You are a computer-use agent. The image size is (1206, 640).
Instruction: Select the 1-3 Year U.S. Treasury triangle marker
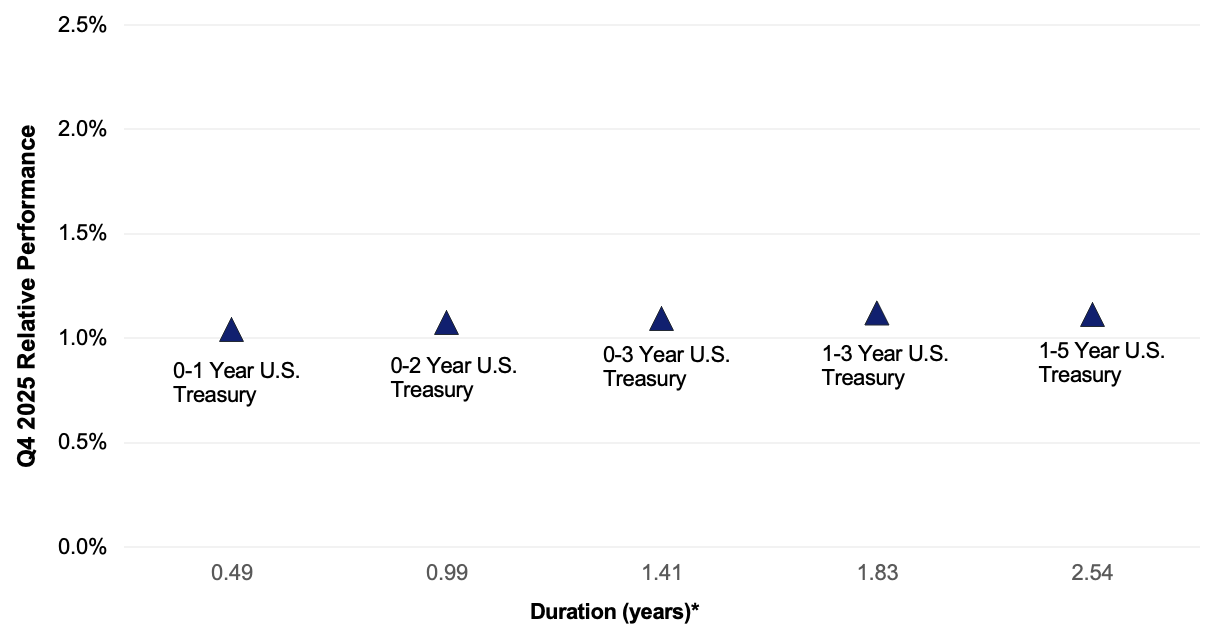pos(876,314)
